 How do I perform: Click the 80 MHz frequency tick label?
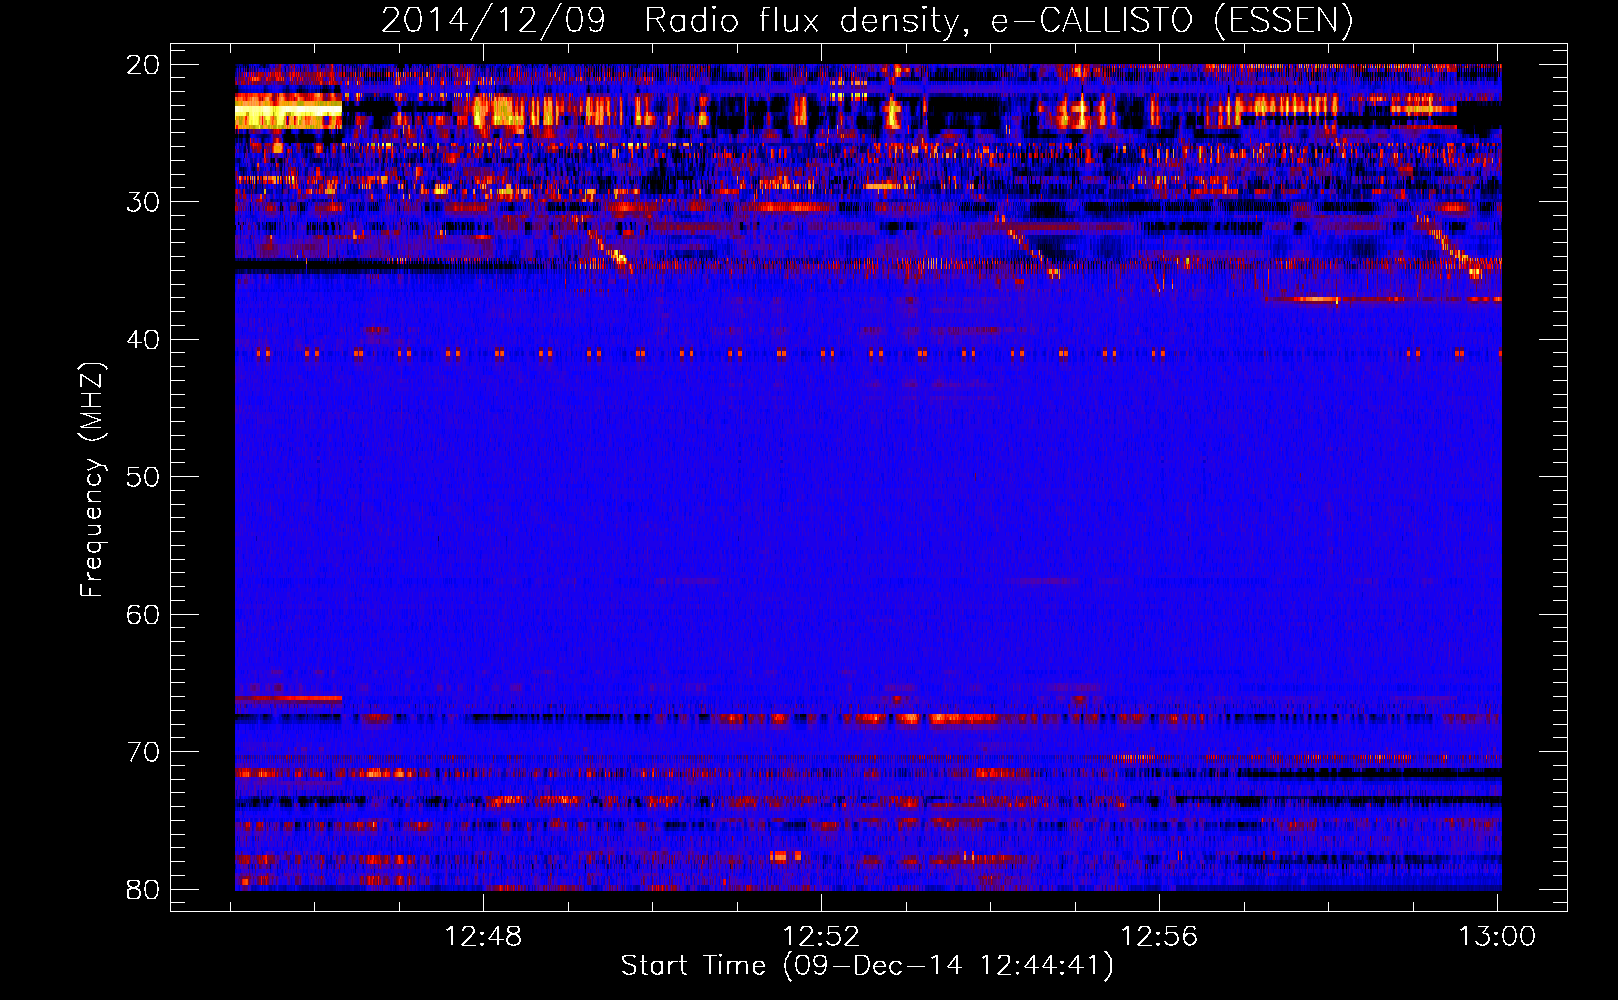(x=143, y=889)
